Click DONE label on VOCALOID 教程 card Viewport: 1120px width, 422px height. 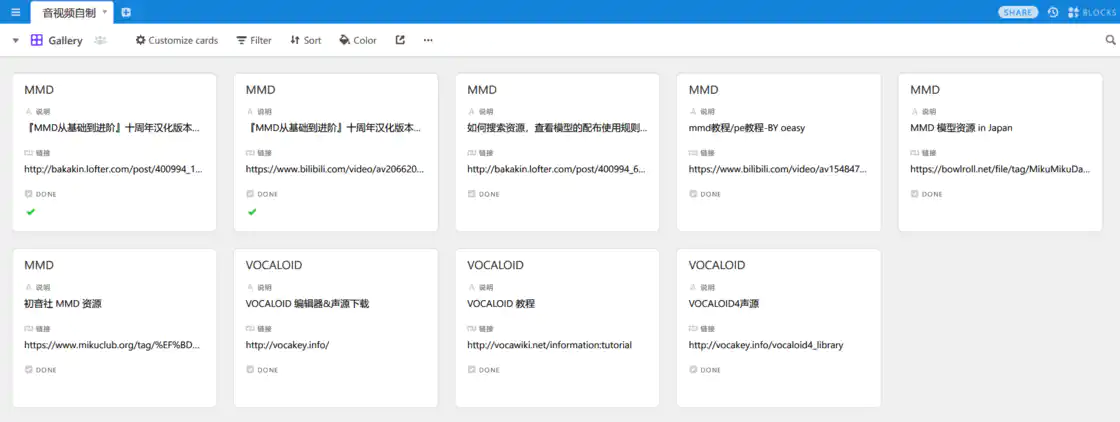[489, 371]
